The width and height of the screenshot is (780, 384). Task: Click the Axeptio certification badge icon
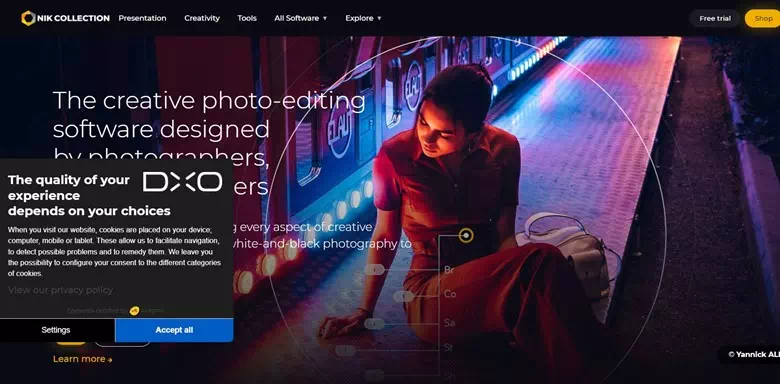pos(134,311)
